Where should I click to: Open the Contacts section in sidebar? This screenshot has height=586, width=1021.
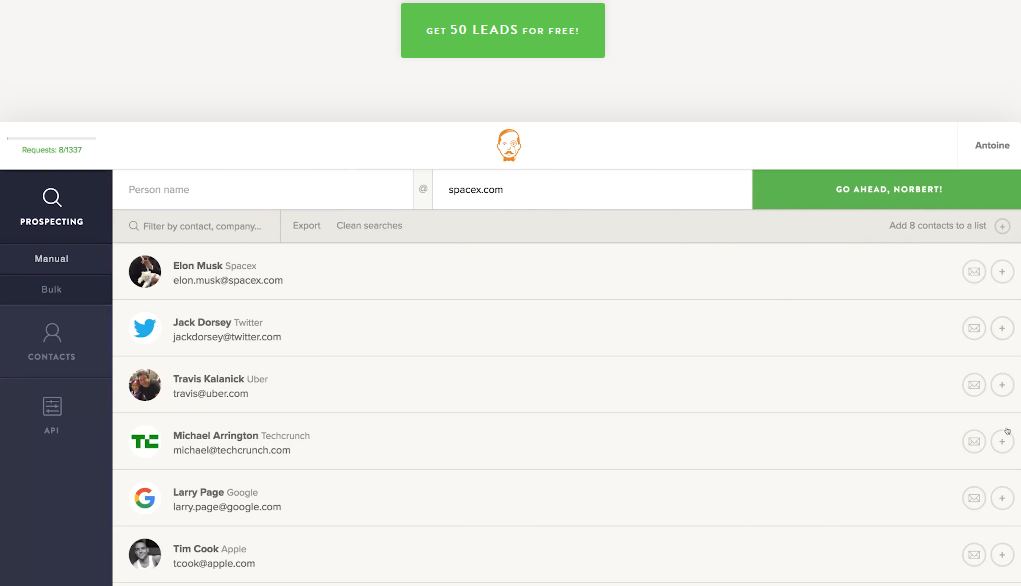52,342
